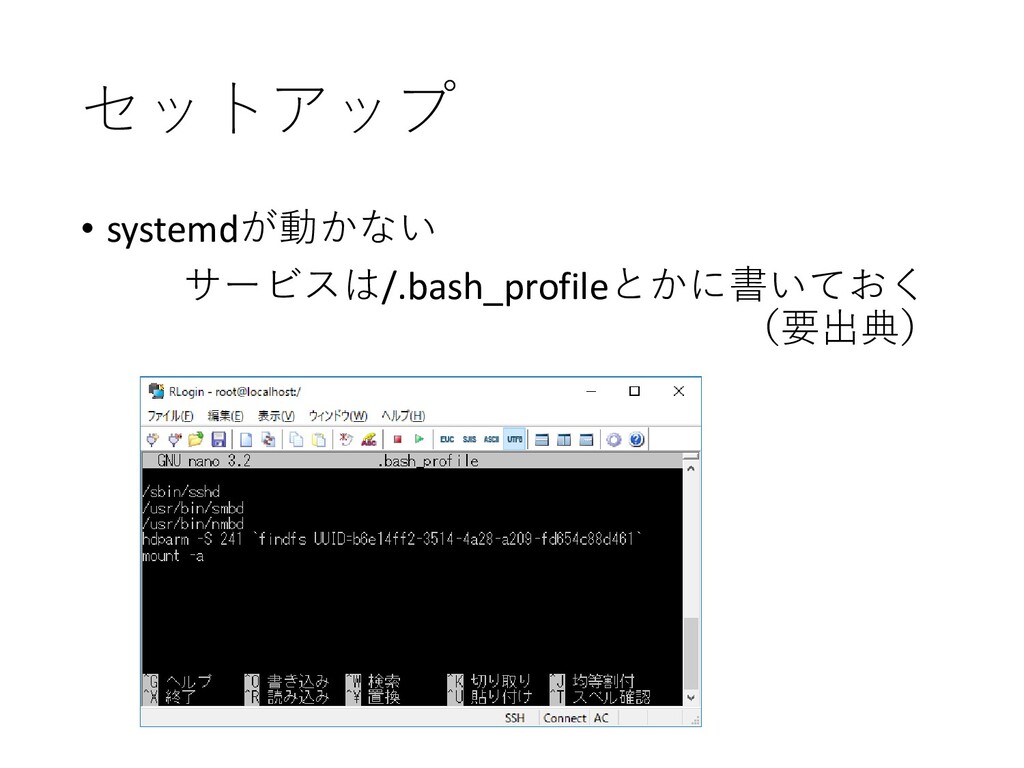Screen dimensions: 1024x768
Task: Maximize the RLogin window
Action: [x=634, y=391]
